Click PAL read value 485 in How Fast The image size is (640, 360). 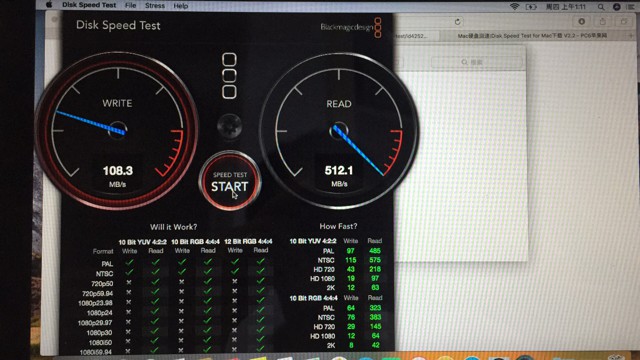click(x=375, y=251)
